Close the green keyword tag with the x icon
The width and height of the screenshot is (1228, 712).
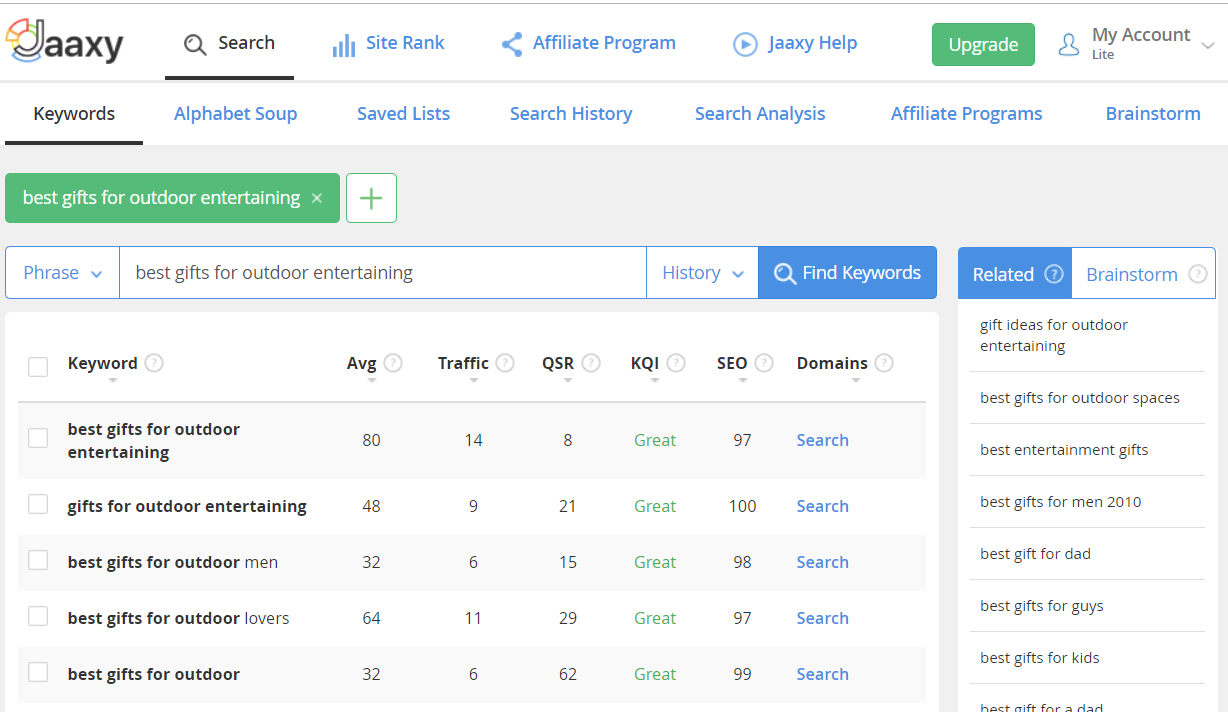pyautogui.click(x=317, y=198)
